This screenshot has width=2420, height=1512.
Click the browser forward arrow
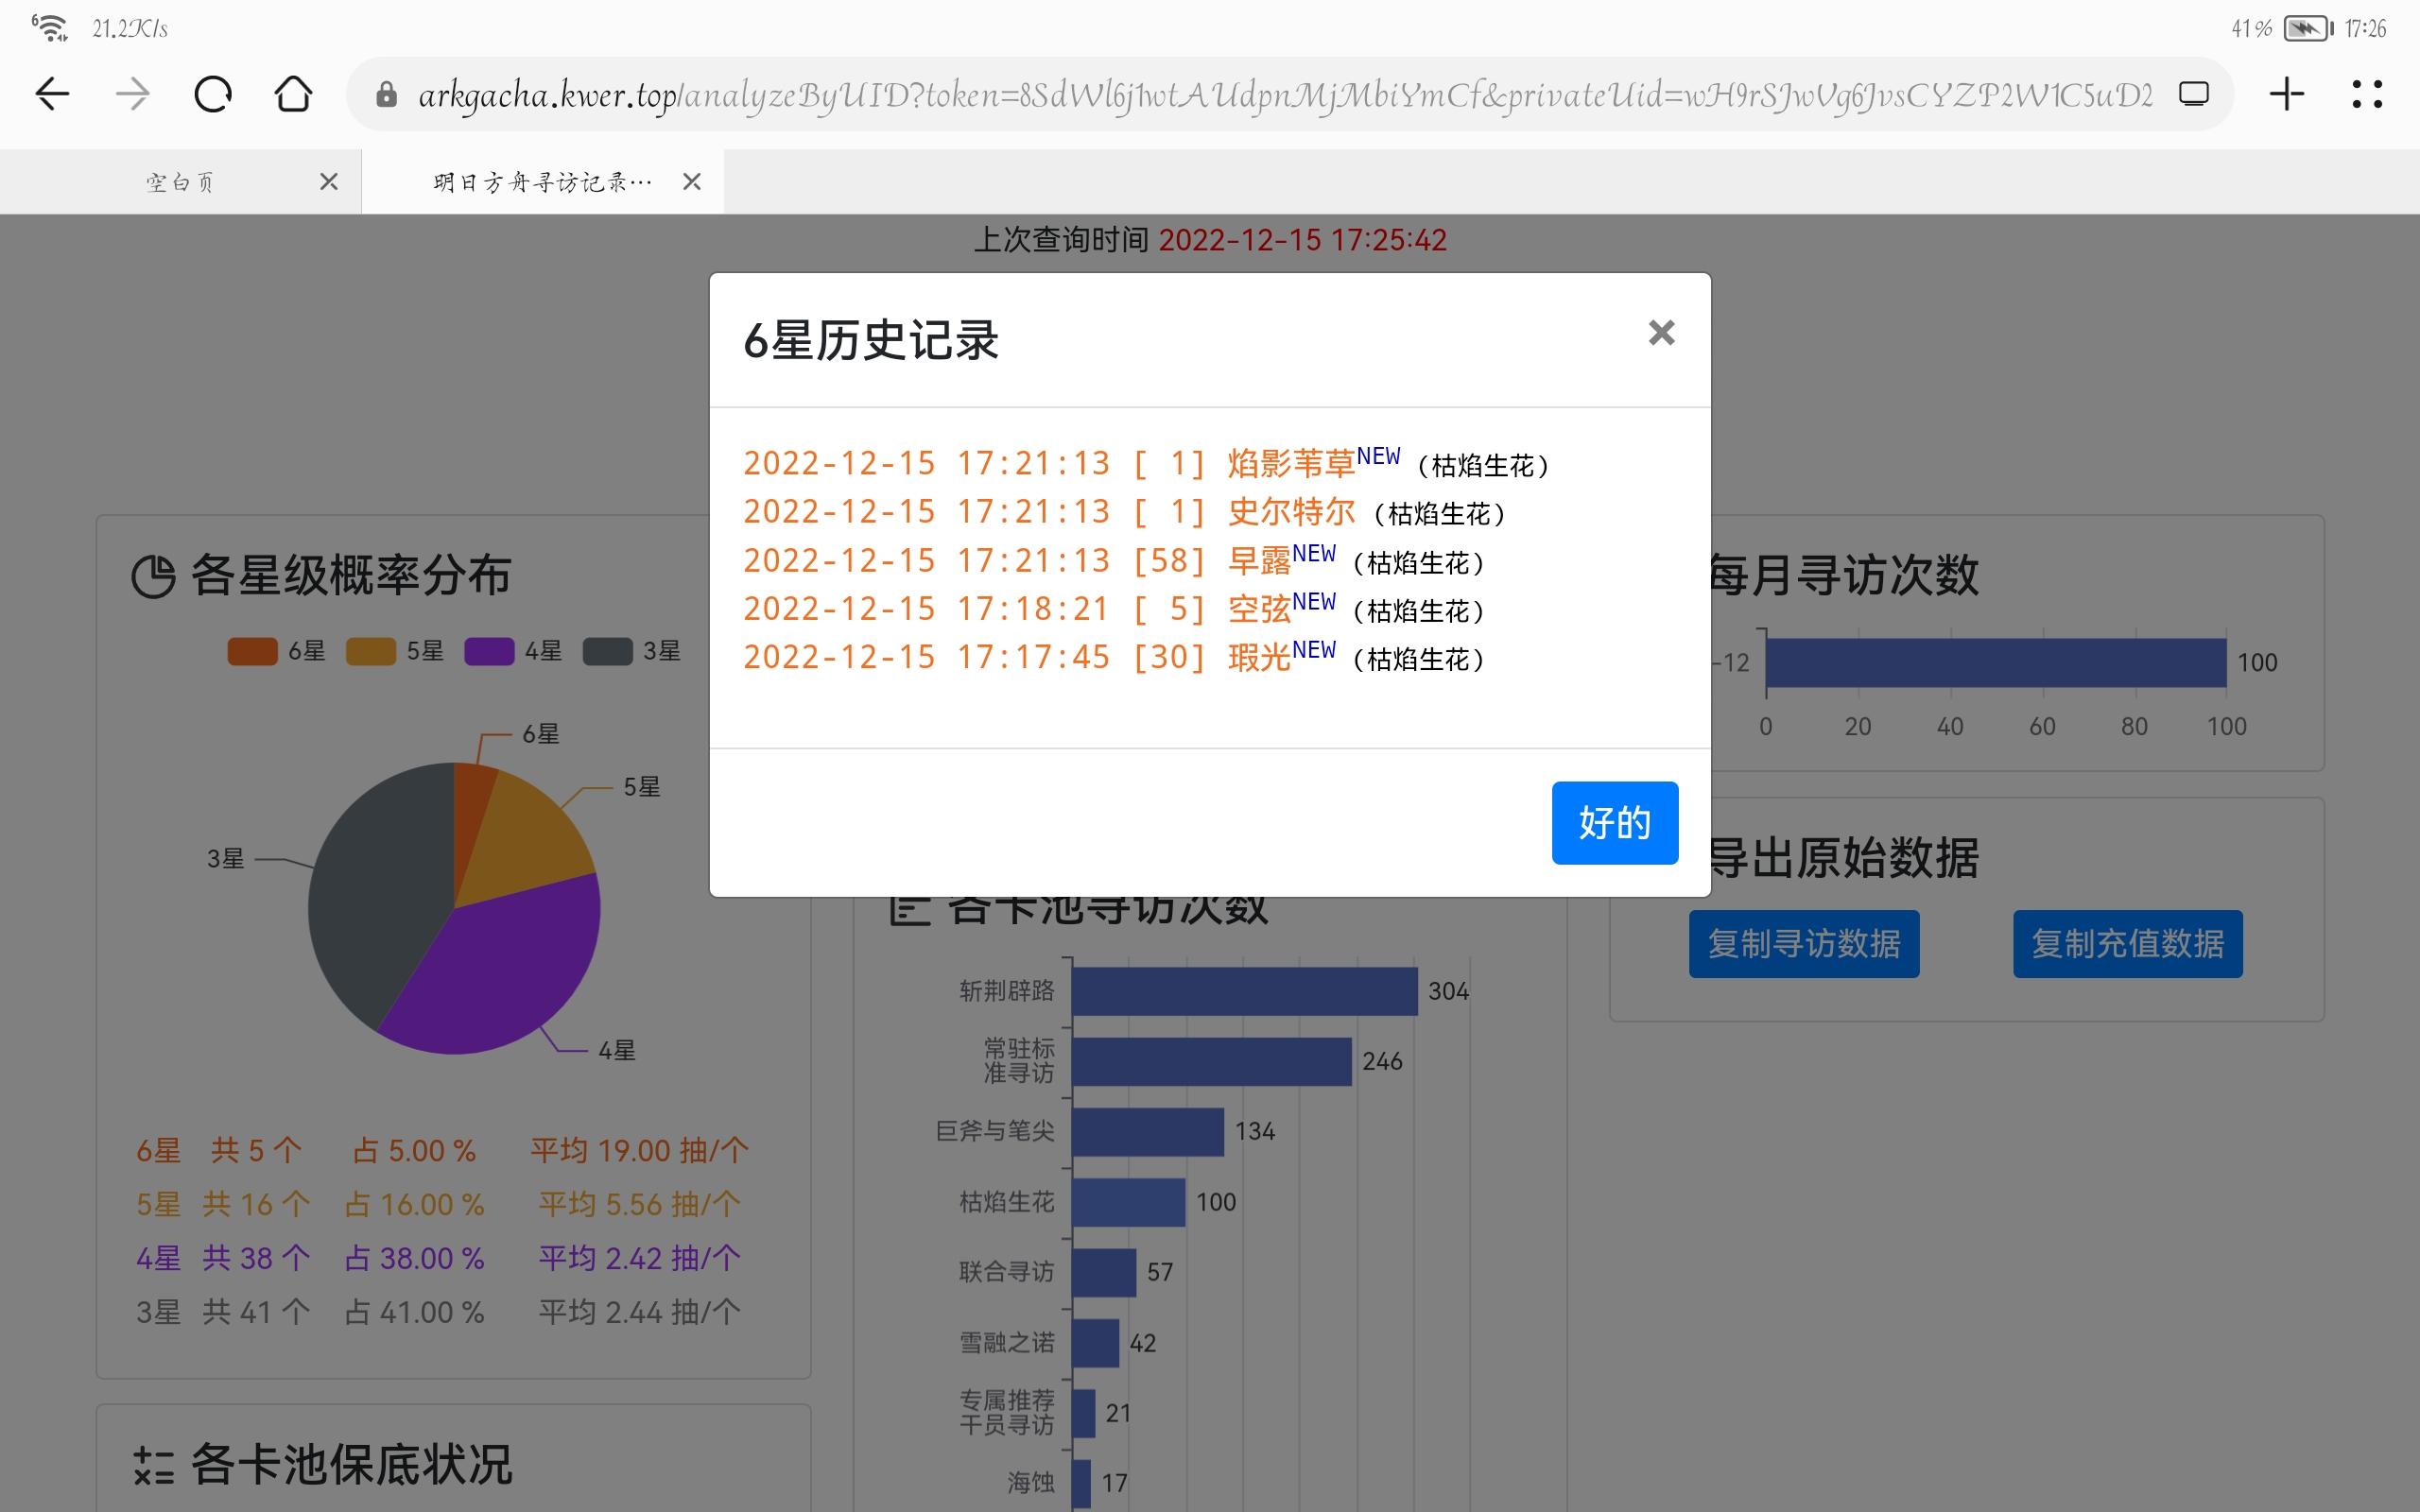[132, 94]
